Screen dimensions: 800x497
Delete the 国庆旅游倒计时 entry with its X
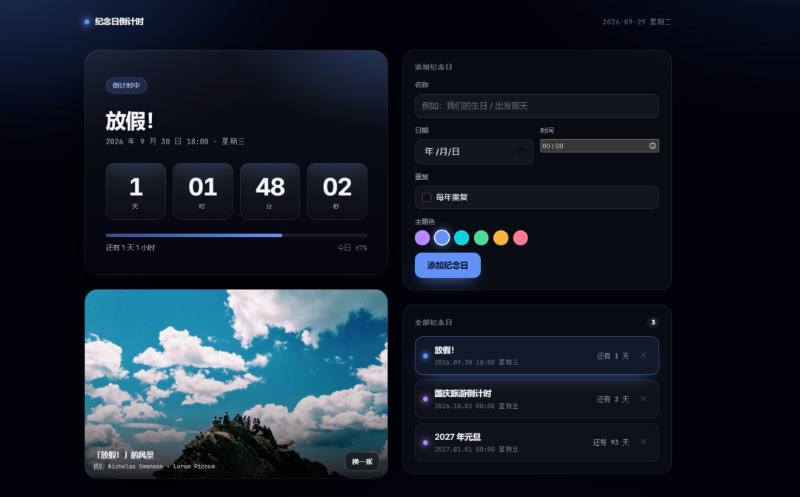pyautogui.click(x=643, y=399)
